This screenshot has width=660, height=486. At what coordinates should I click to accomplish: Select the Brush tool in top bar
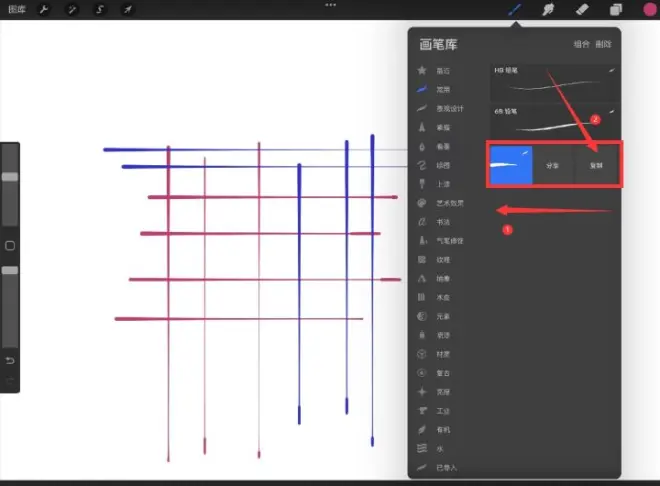coord(514,9)
